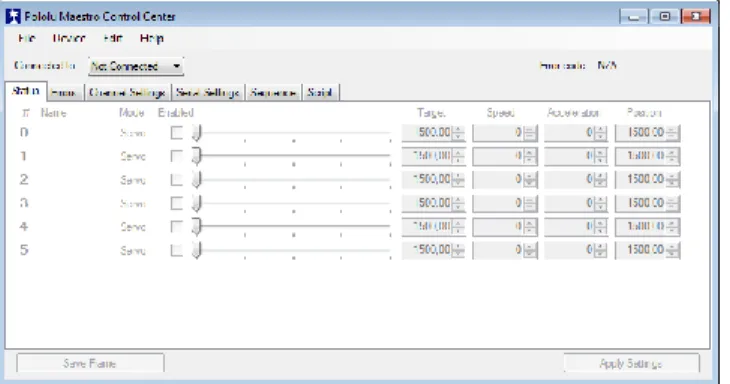Click channel 3 Position spinner arrows
The image size is (730, 384).
click(672, 203)
